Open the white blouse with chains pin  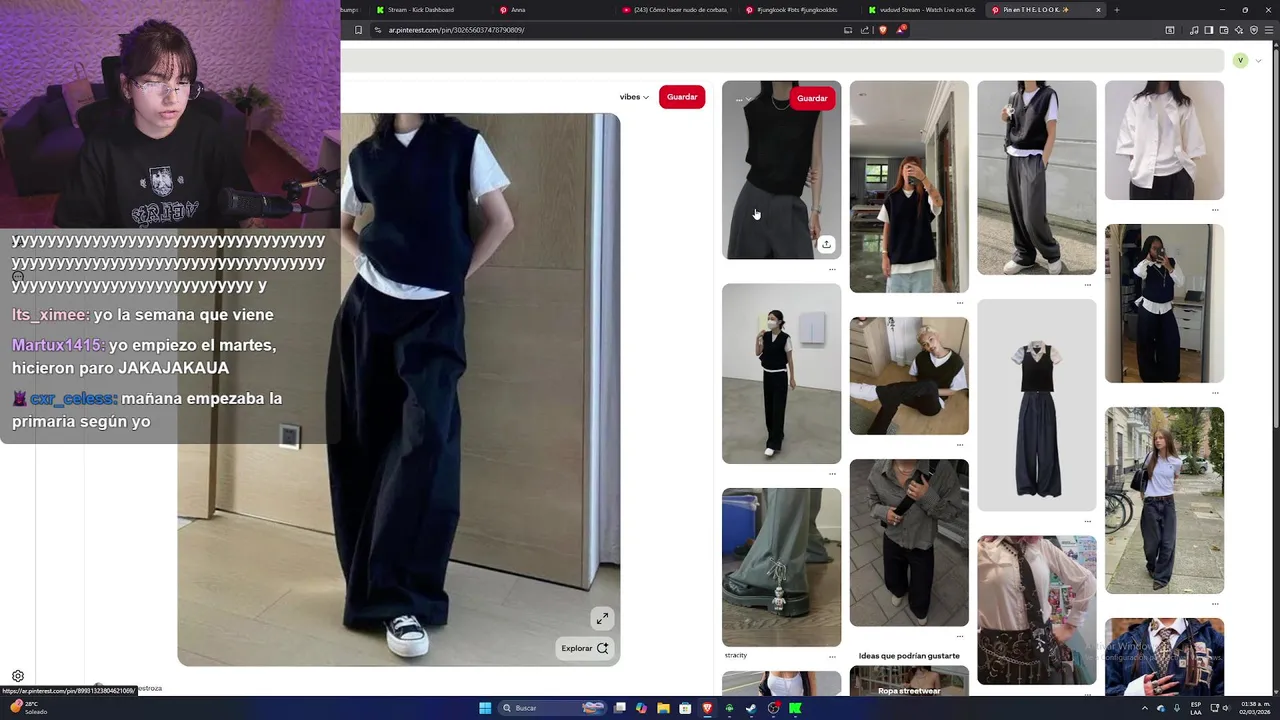[1036, 610]
